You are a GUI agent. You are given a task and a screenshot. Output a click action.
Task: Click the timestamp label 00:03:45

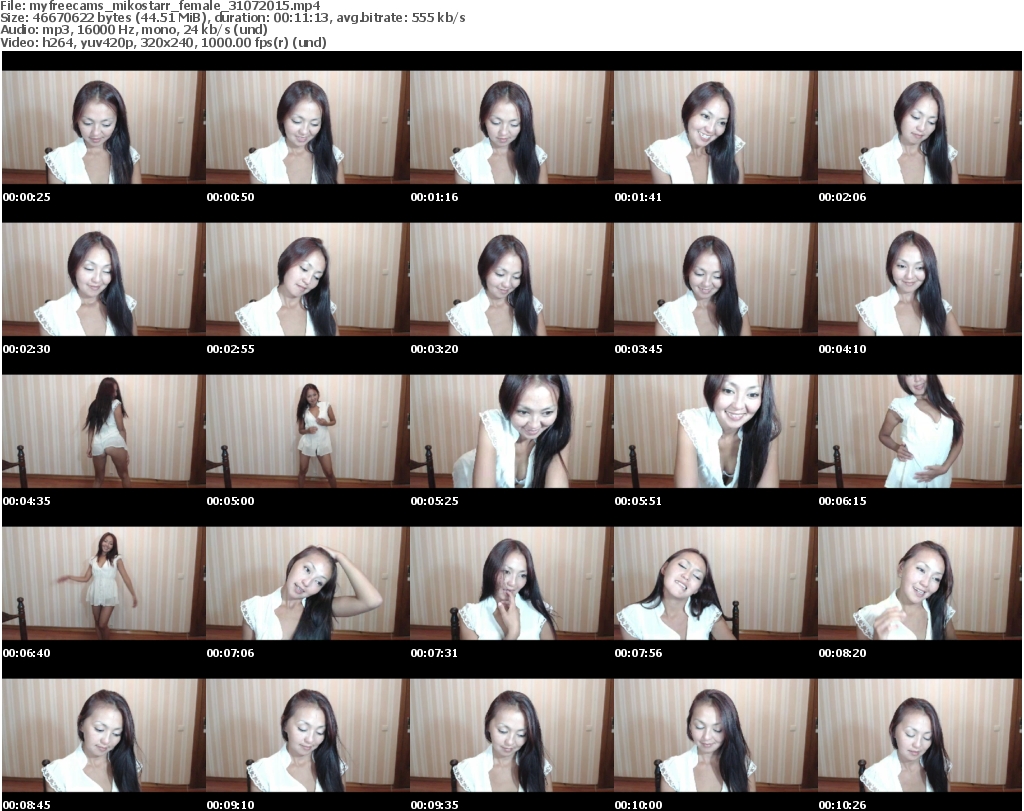[x=638, y=349]
